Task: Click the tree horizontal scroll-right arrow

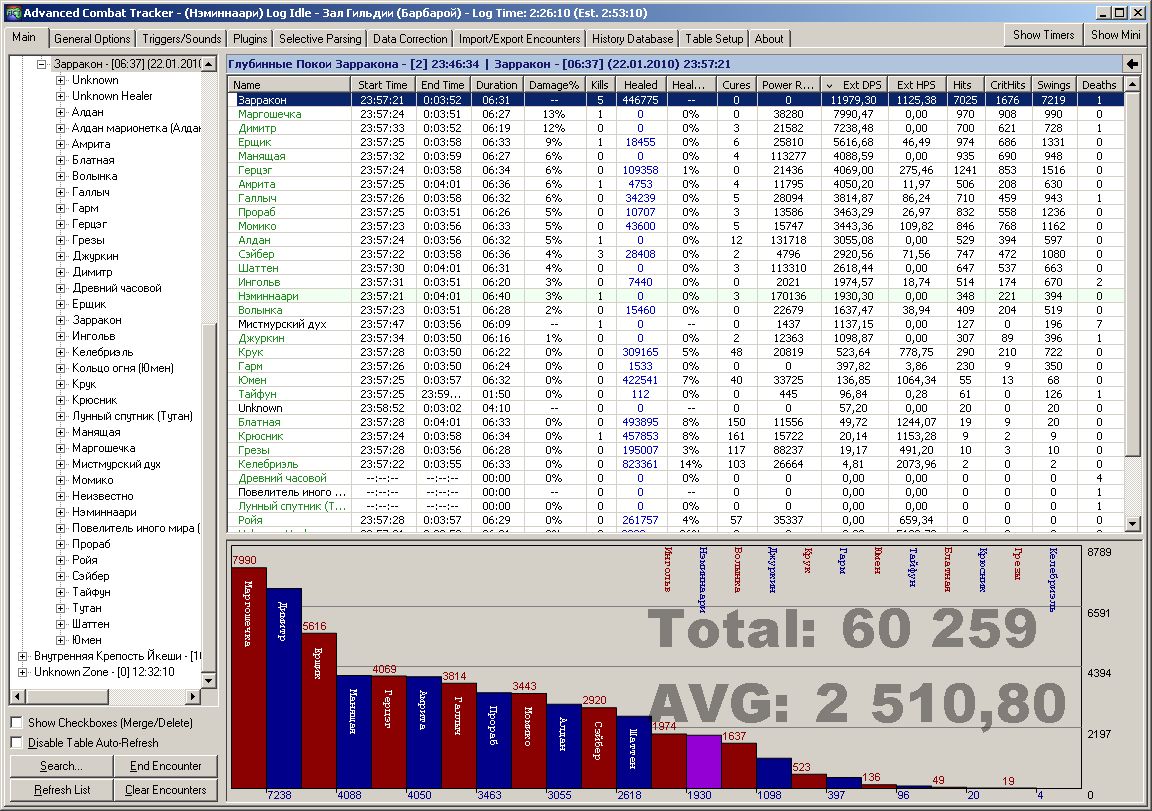Action: point(192,696)
